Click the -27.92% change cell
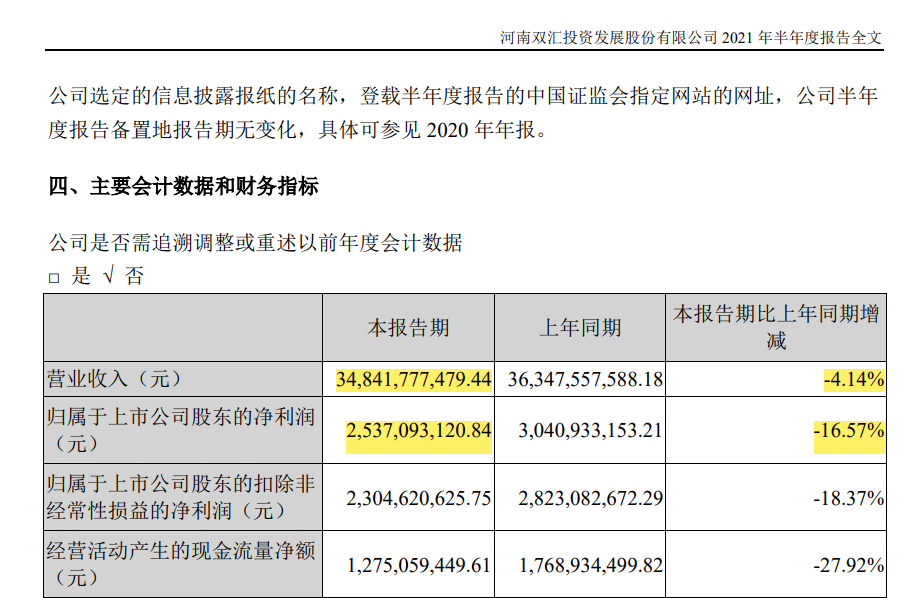 (x=849, y=565)
